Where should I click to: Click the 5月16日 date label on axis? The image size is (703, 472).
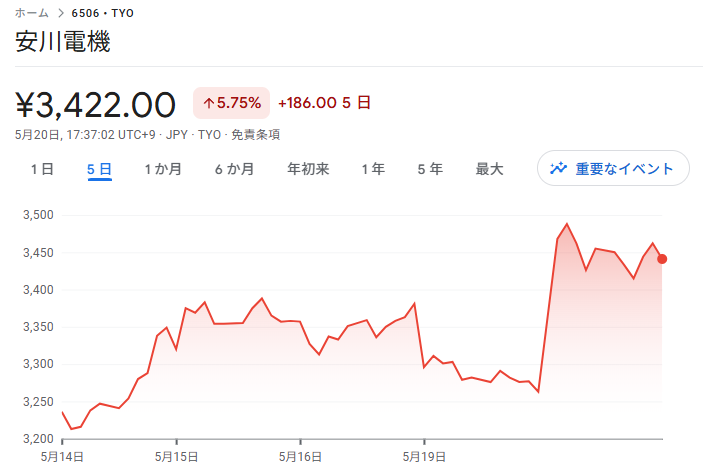click(301, 456)
